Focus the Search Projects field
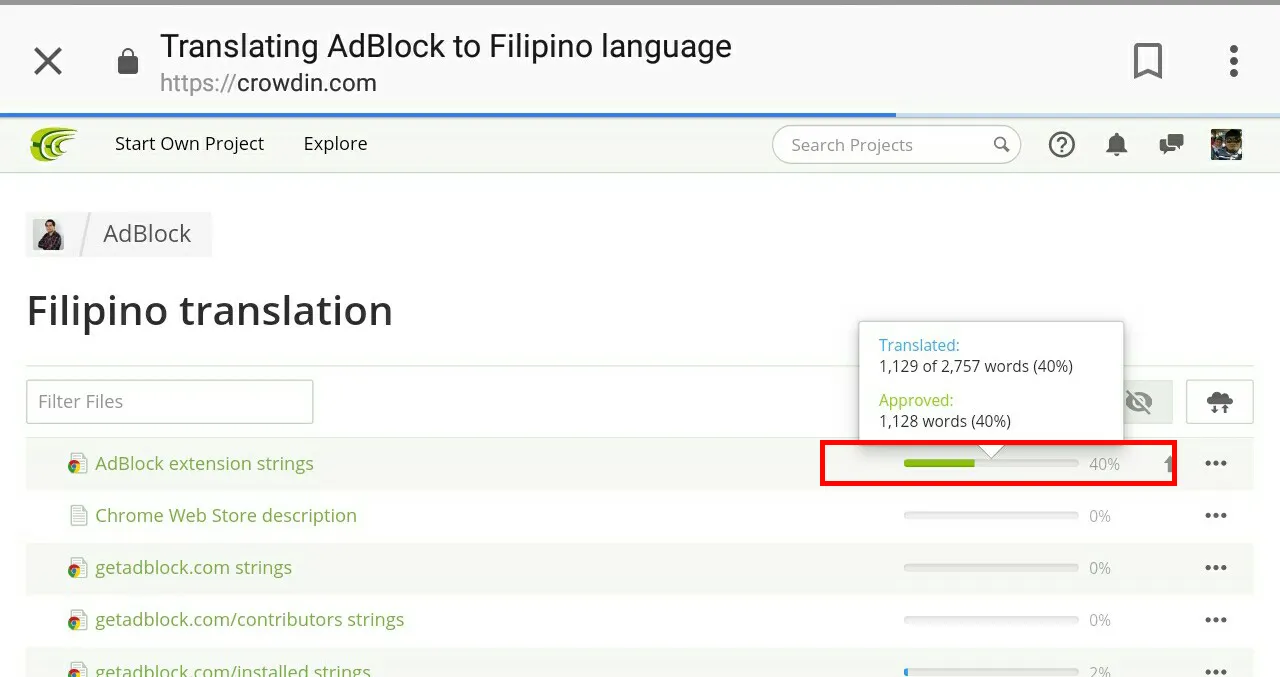1280x677 pixels. [896, 145]
